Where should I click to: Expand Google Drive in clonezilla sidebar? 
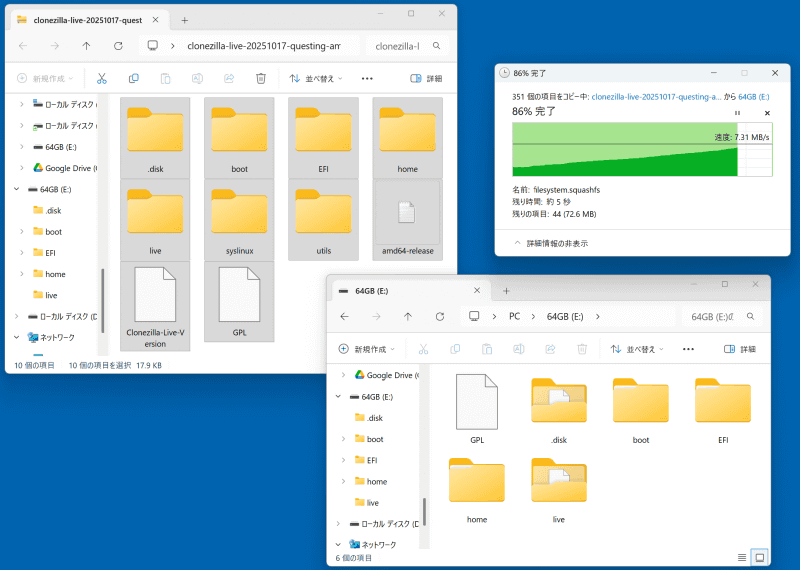click(x=22, y=168)
